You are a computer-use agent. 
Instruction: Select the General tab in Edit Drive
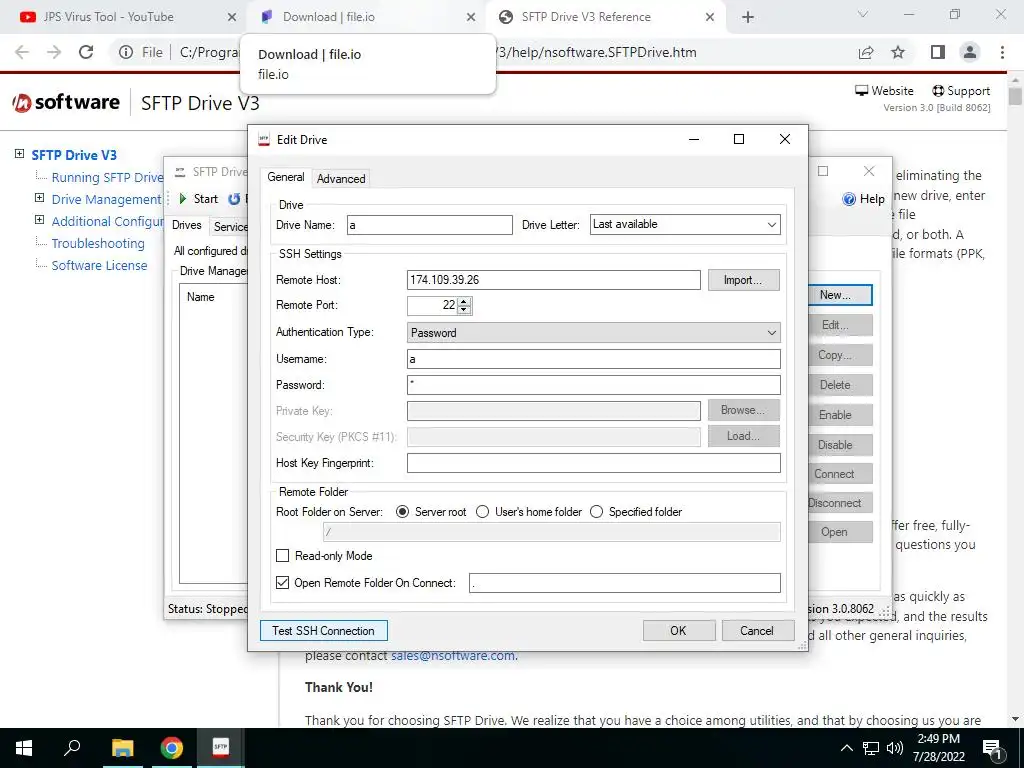(x=285, y=177)
